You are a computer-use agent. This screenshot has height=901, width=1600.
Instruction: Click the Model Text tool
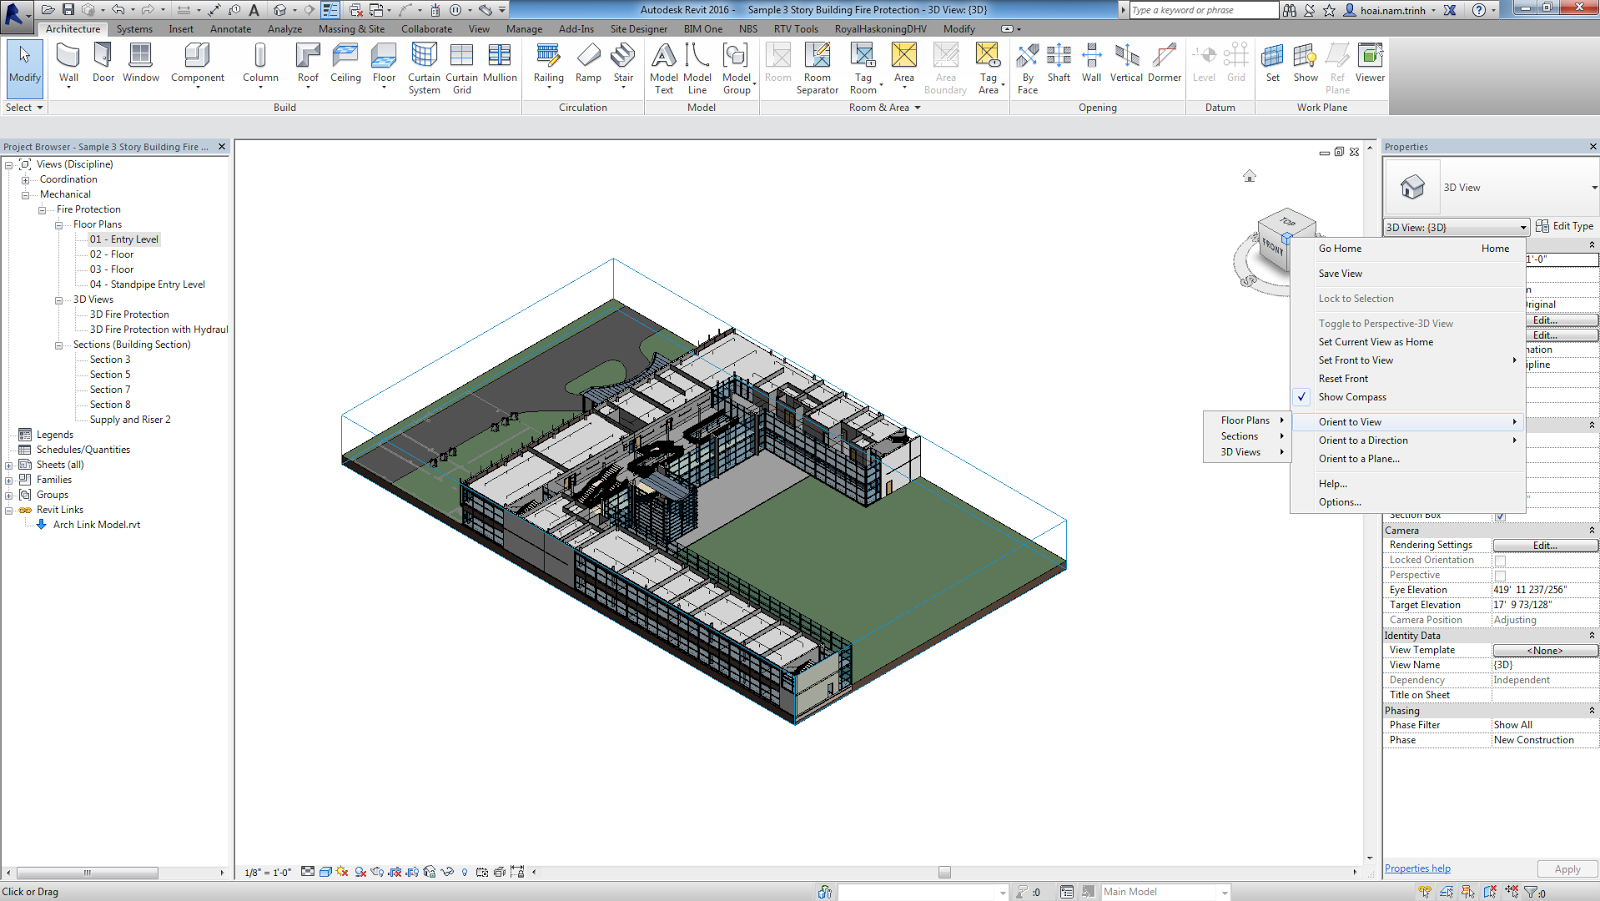pos(662,62)
